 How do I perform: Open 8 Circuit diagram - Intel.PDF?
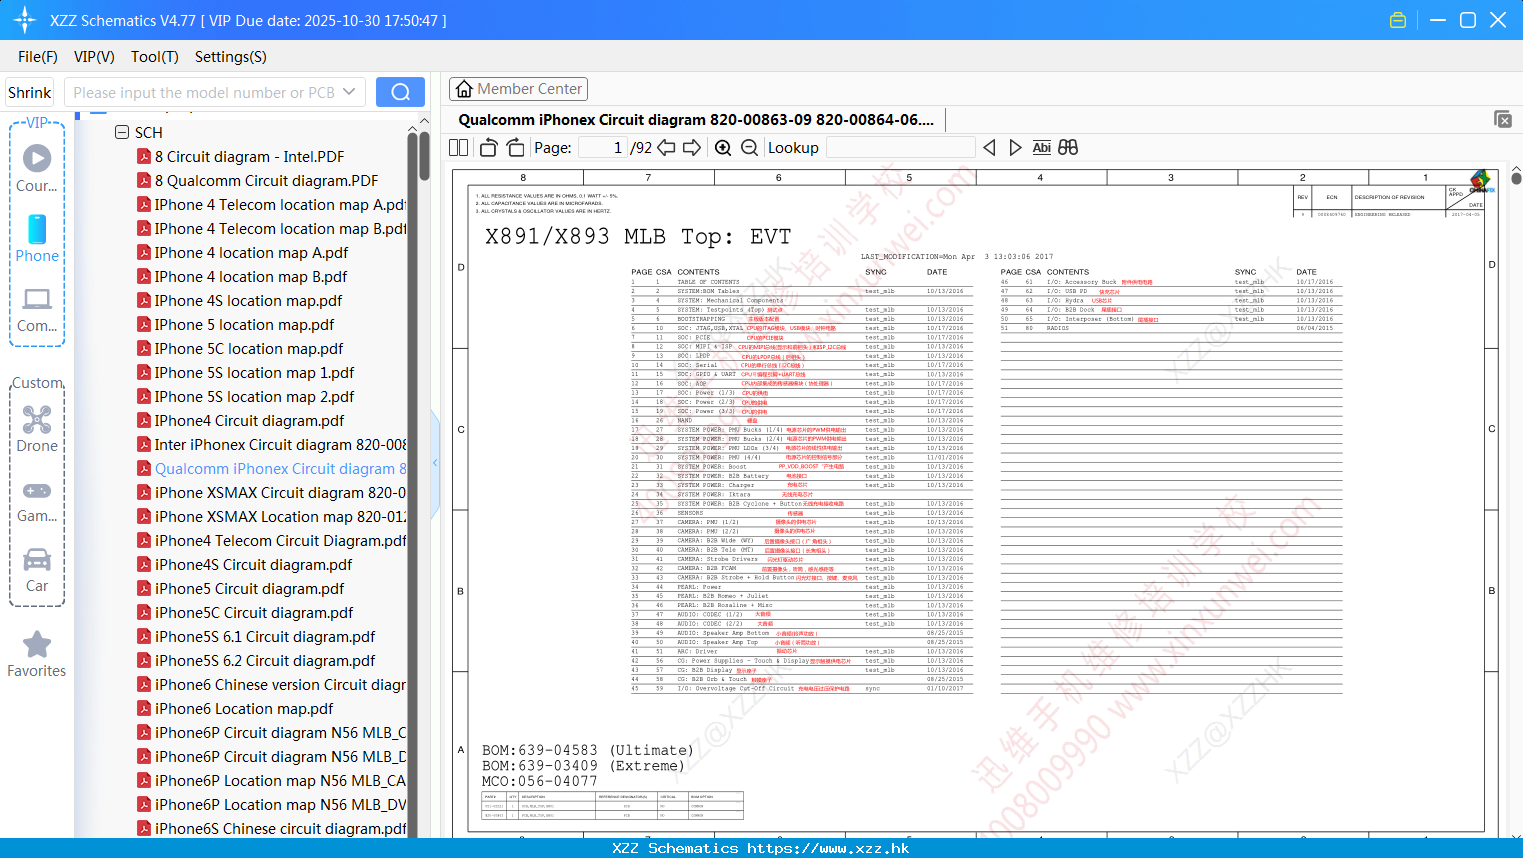coord(249,156)
